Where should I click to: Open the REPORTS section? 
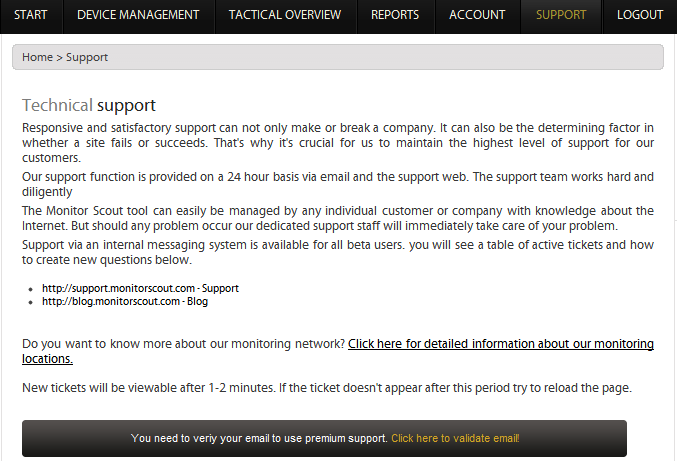click(x=395, y=15)
